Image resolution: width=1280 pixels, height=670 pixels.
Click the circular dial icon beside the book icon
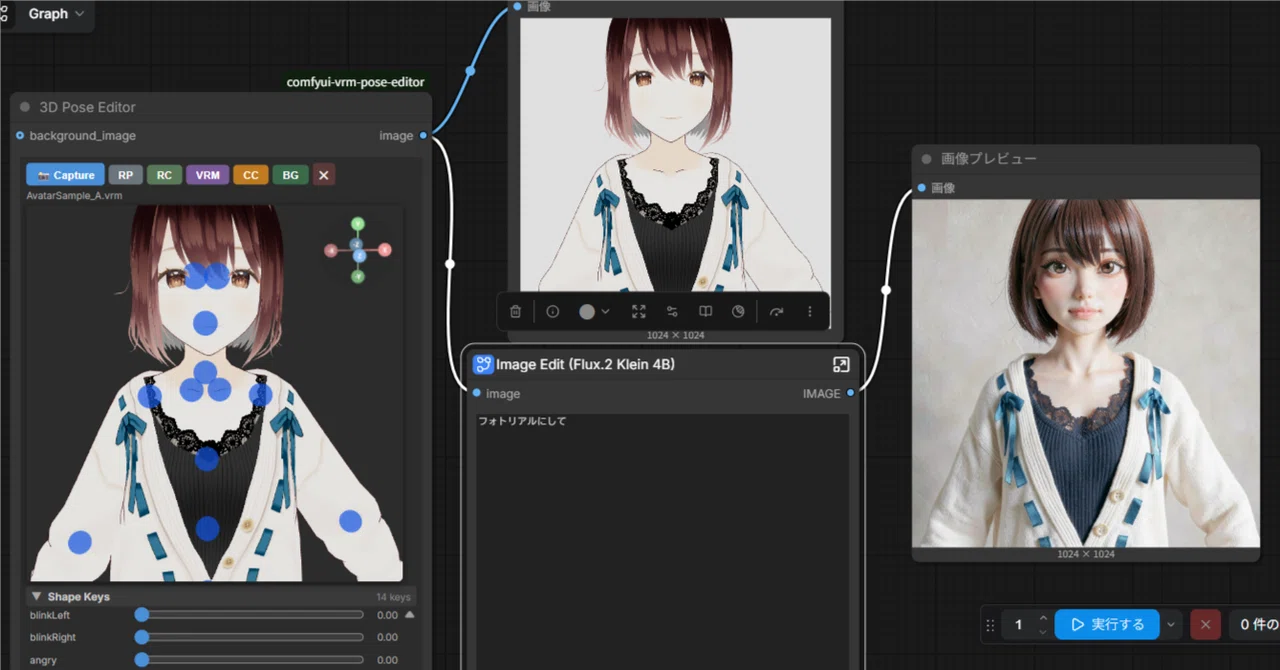click(738, 311)
